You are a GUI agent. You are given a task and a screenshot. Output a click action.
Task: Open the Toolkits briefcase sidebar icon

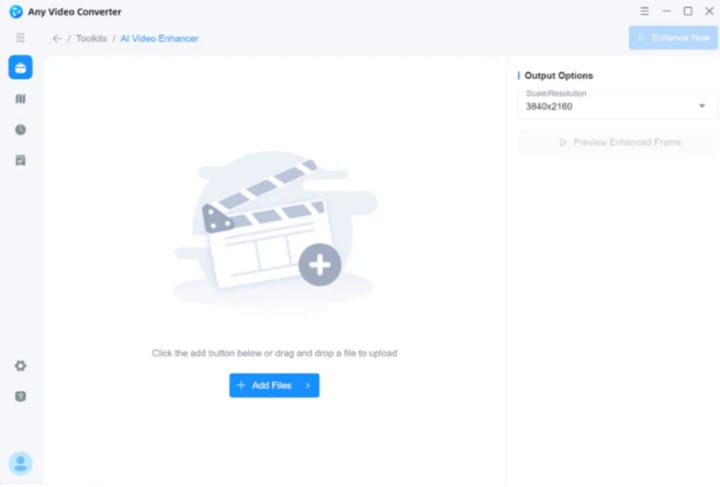pos(20,67)
